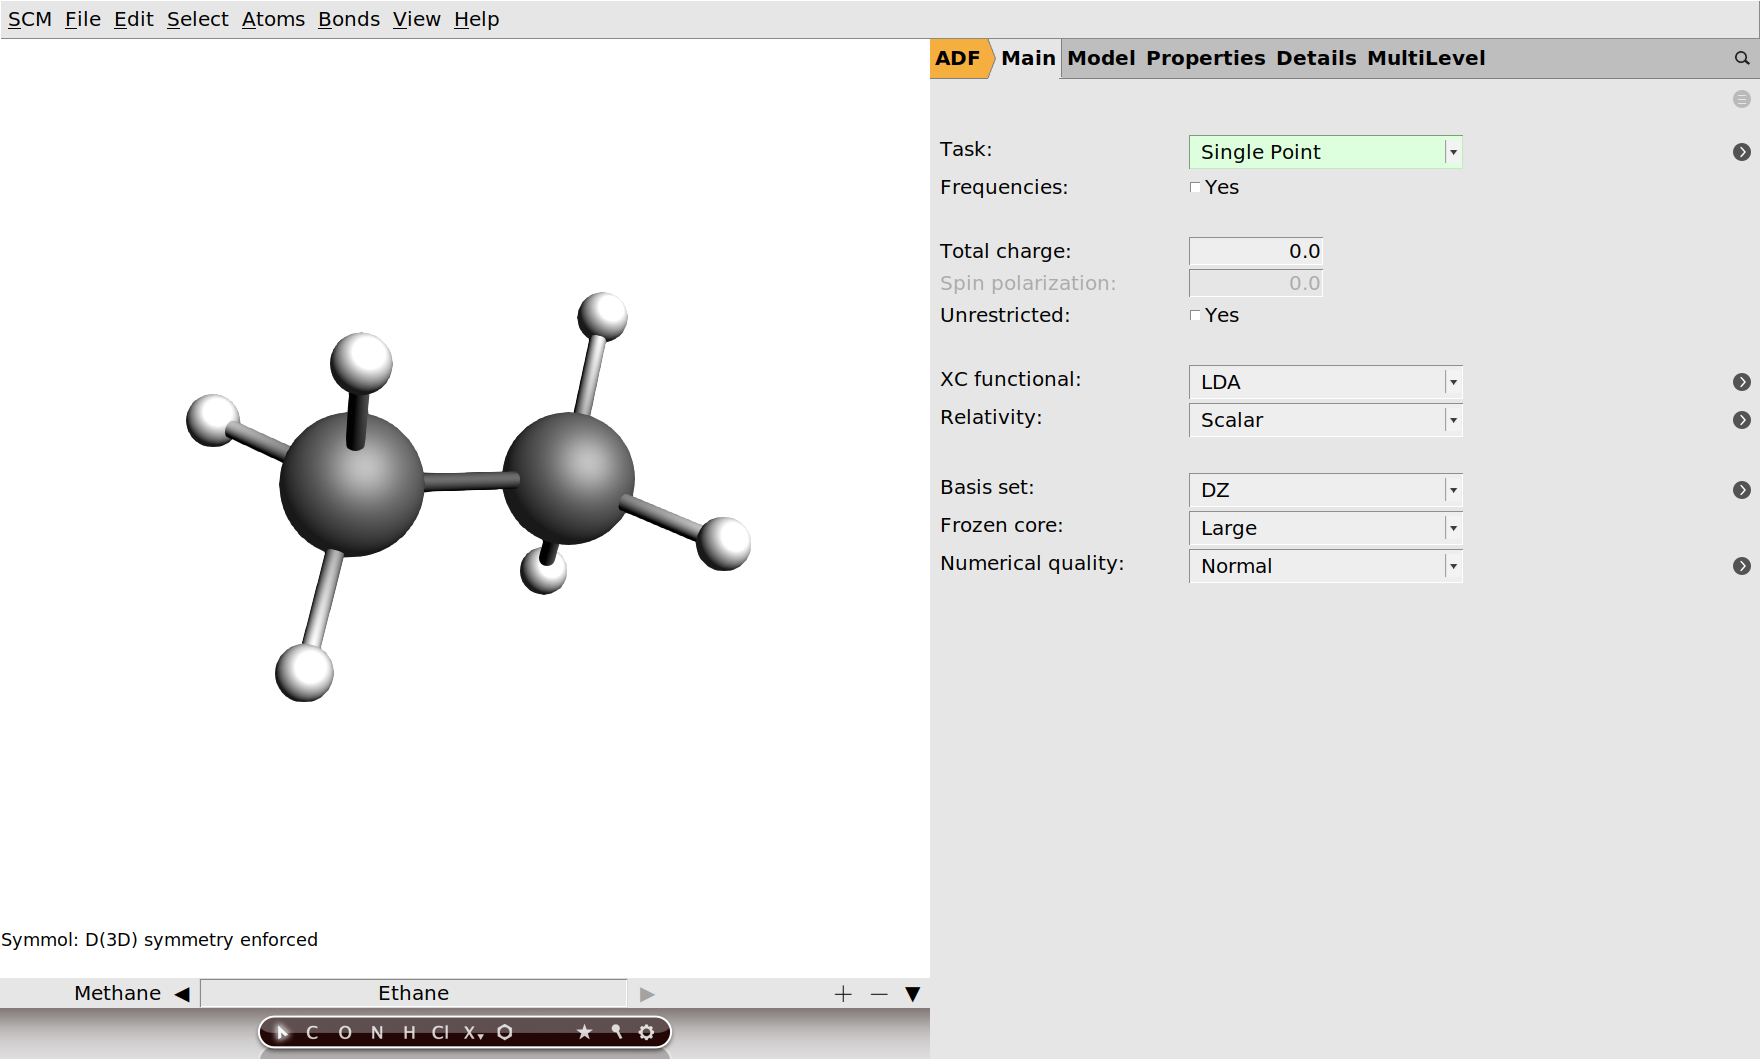The width and height of the screenshot is (1760, 1059).
Task: Select Chlorine from the element bar
Action: pyautogui.click(x=441, y=1033)
